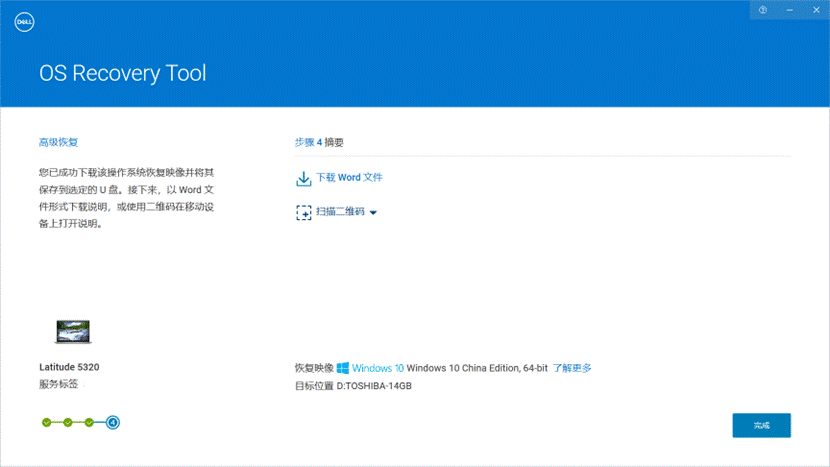Click the Windows 10 China Edition, 64-bit text
Screen dimensions: 830x467
point(477,368)
